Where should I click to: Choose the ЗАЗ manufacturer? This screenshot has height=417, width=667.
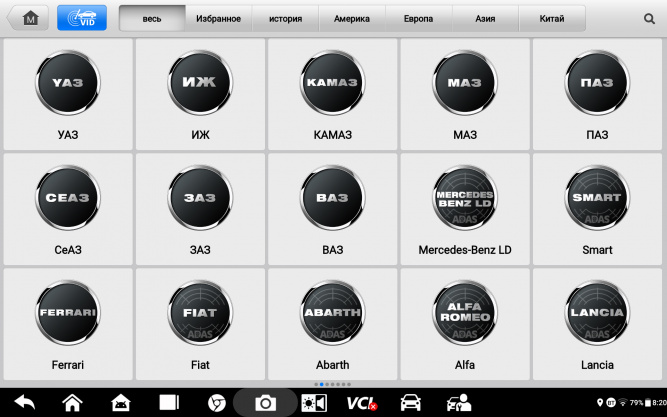[x=200, y=209]
